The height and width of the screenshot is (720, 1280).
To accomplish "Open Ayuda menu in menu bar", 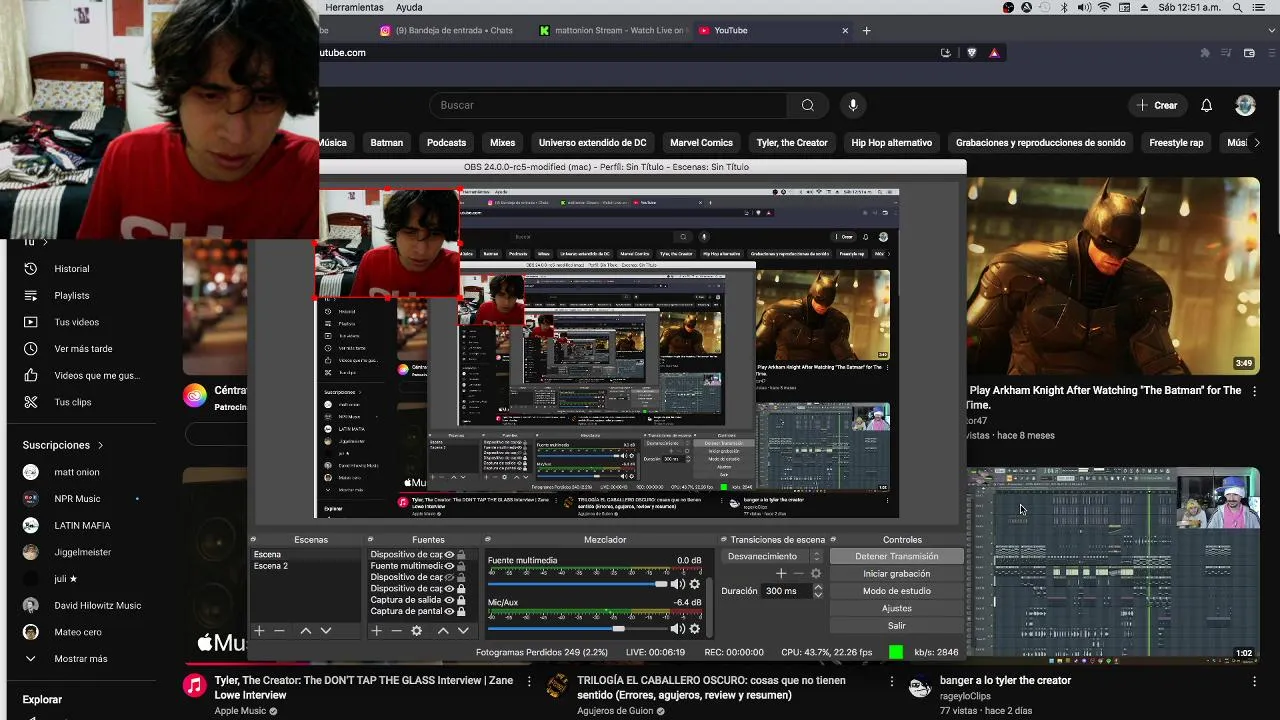I will point(409,7).
